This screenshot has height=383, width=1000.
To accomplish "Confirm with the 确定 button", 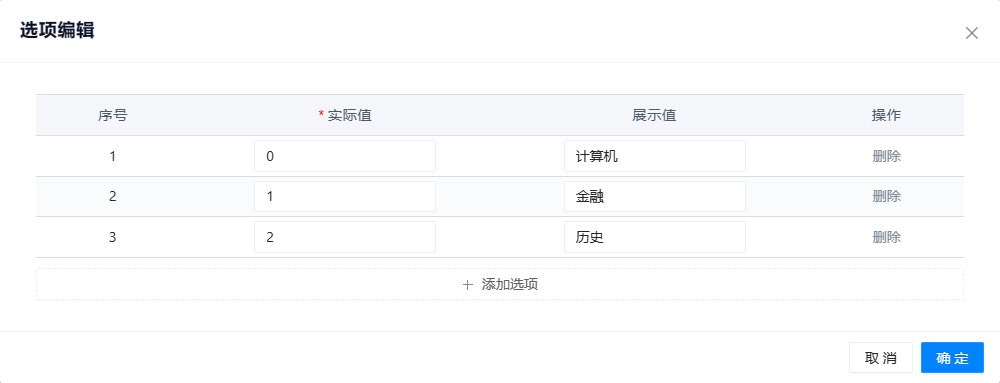I will [x=952, y=358].
